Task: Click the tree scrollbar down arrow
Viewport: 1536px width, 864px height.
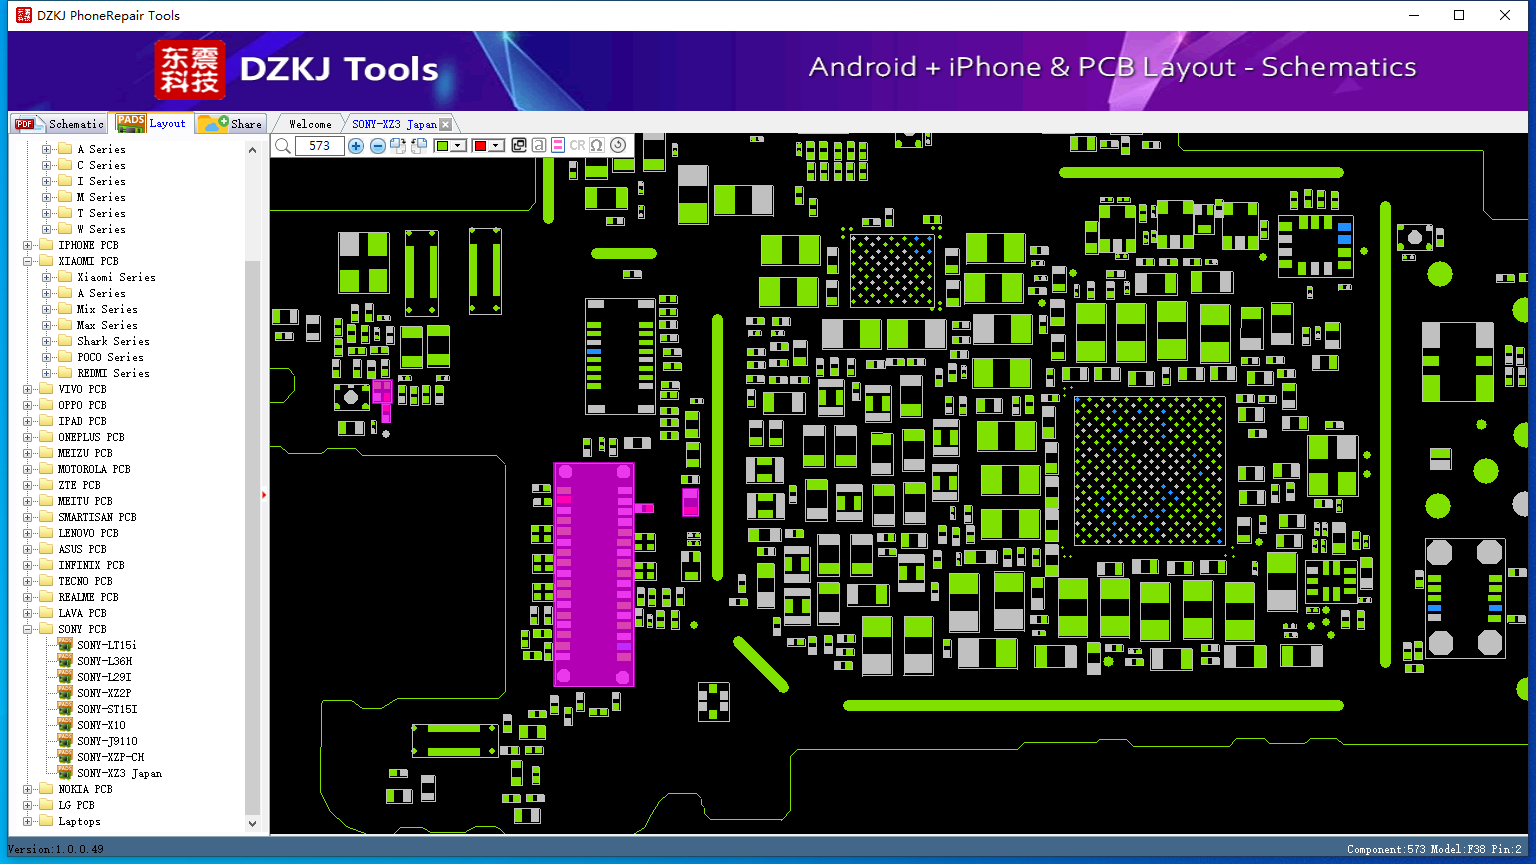Action: (x=252, y=824)
